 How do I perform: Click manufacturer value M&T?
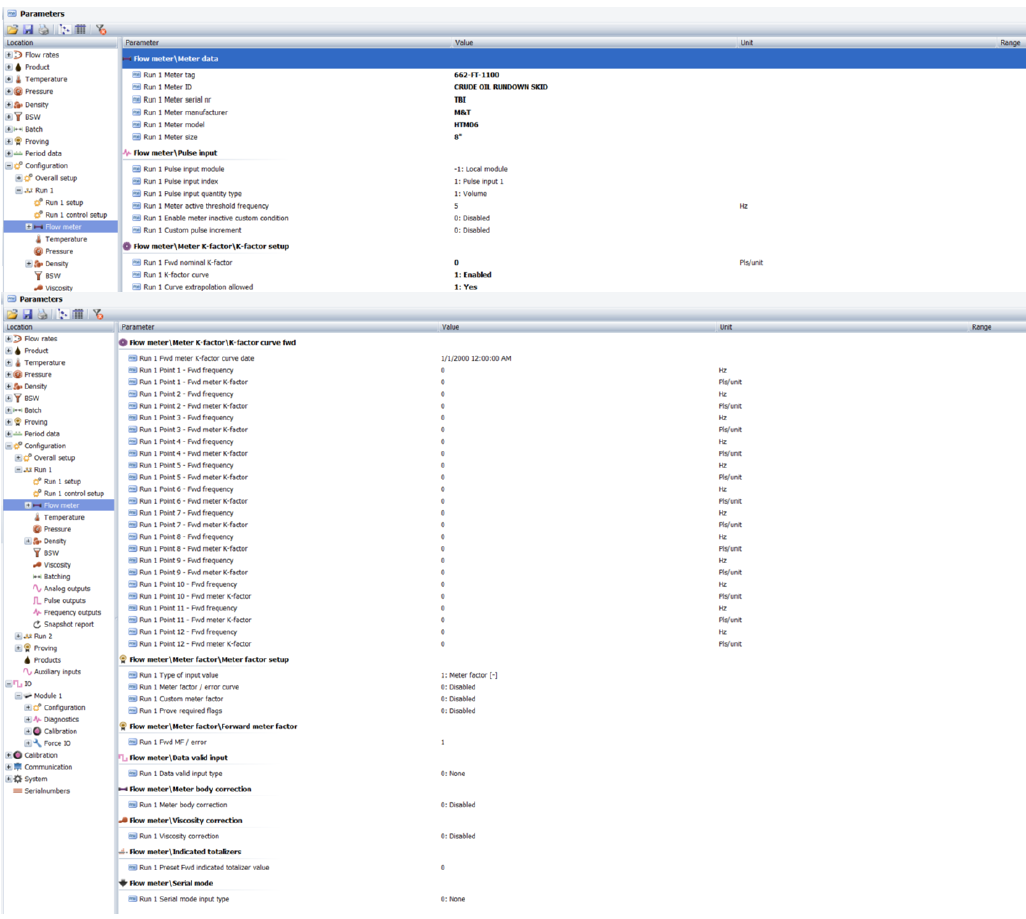pyautogui.click(x=462, y=112)
